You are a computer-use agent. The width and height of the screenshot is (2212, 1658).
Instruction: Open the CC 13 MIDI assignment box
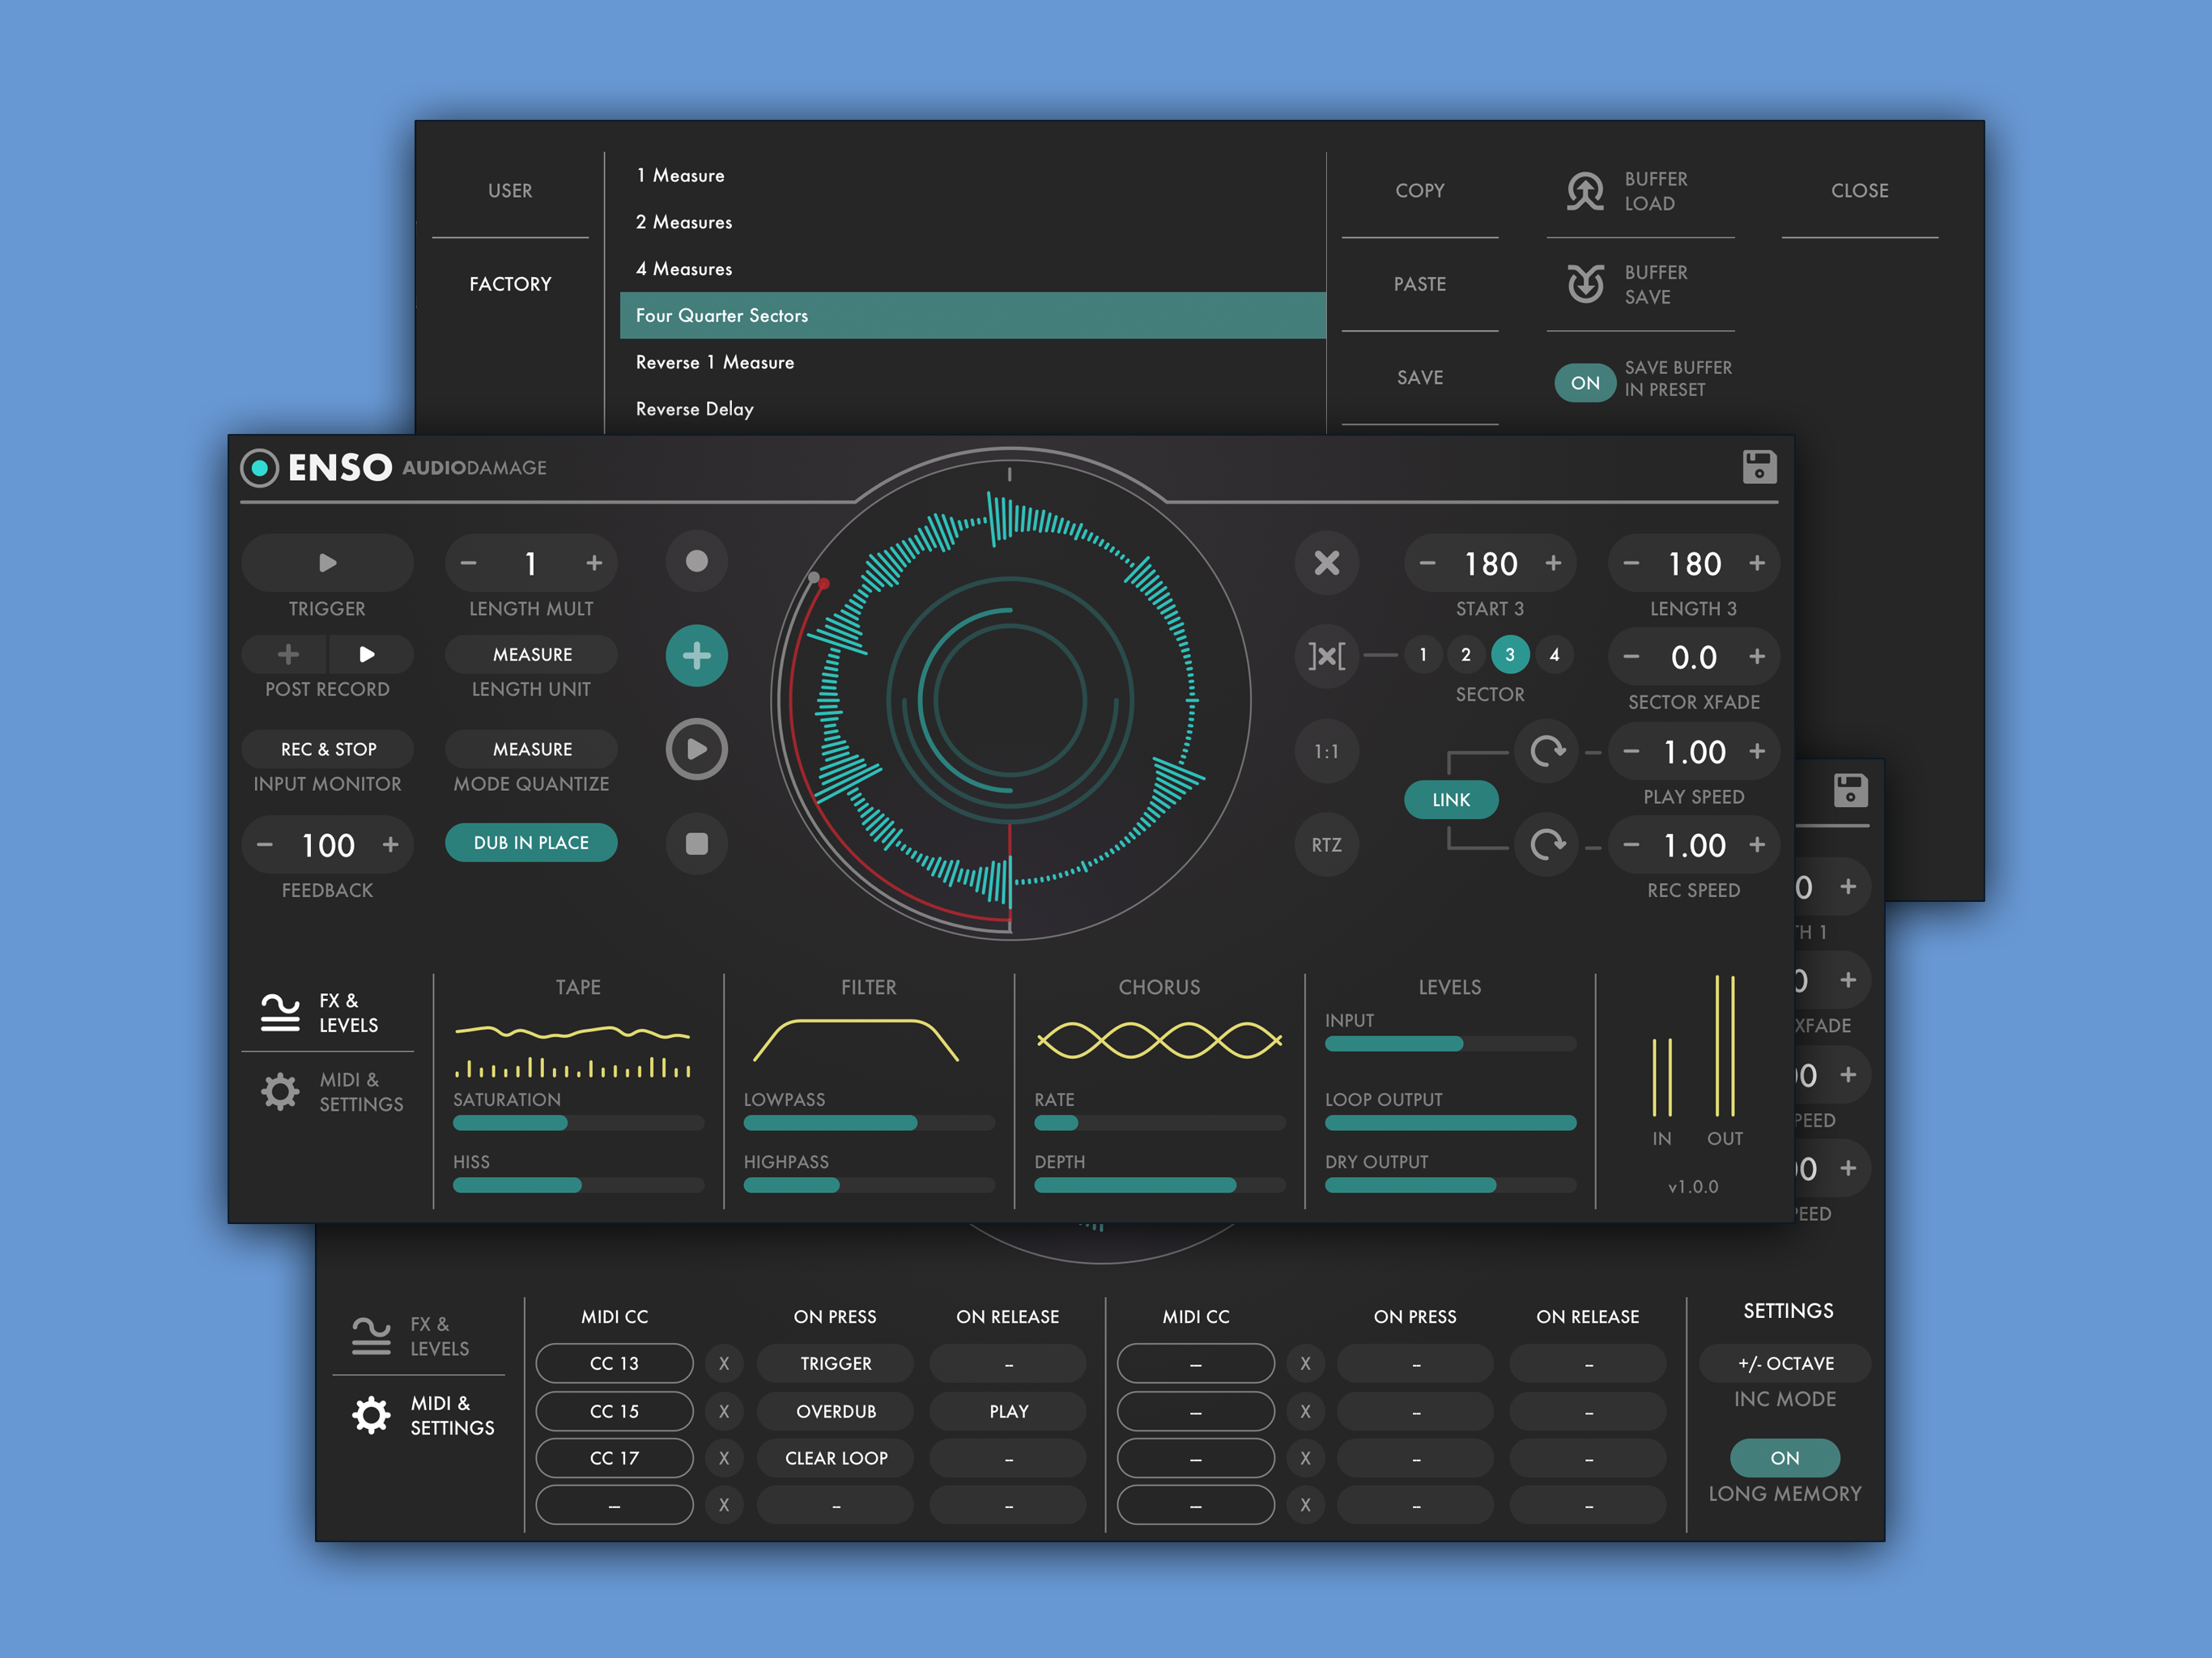(x=614, y=1363)
